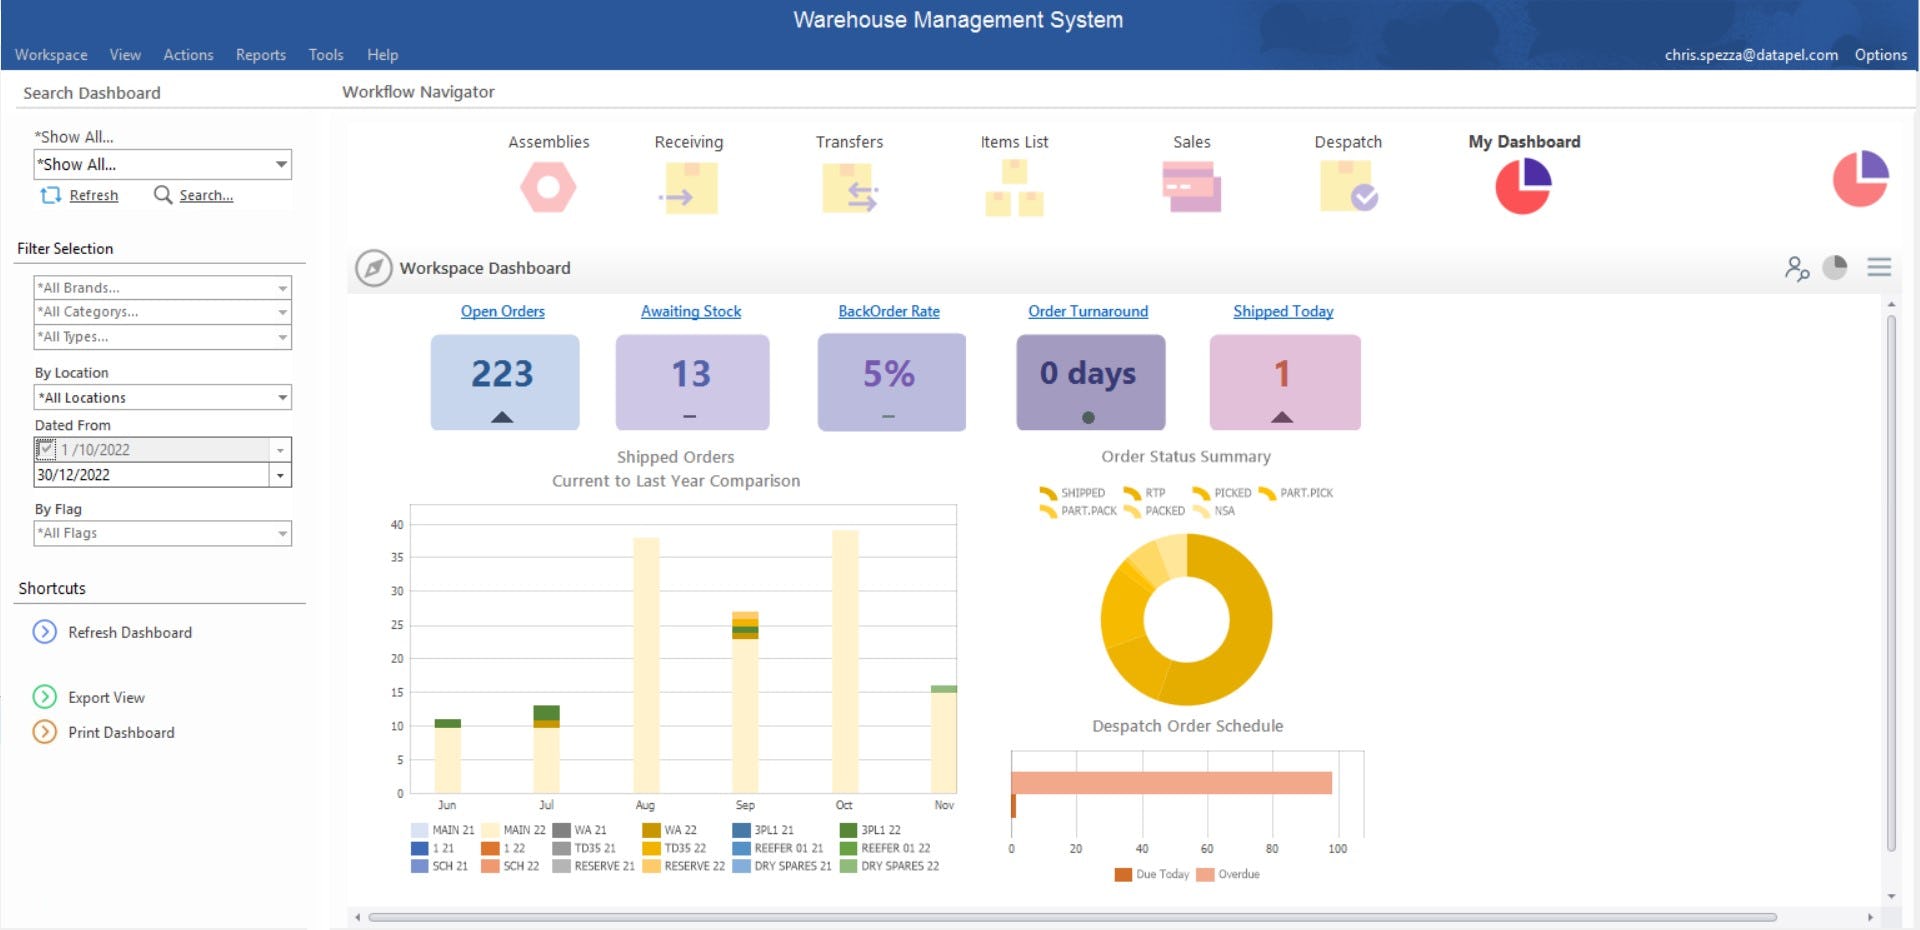Open the Assemblies workflow icon
This screenshot has width=1920, height=930.
[548, 186]
